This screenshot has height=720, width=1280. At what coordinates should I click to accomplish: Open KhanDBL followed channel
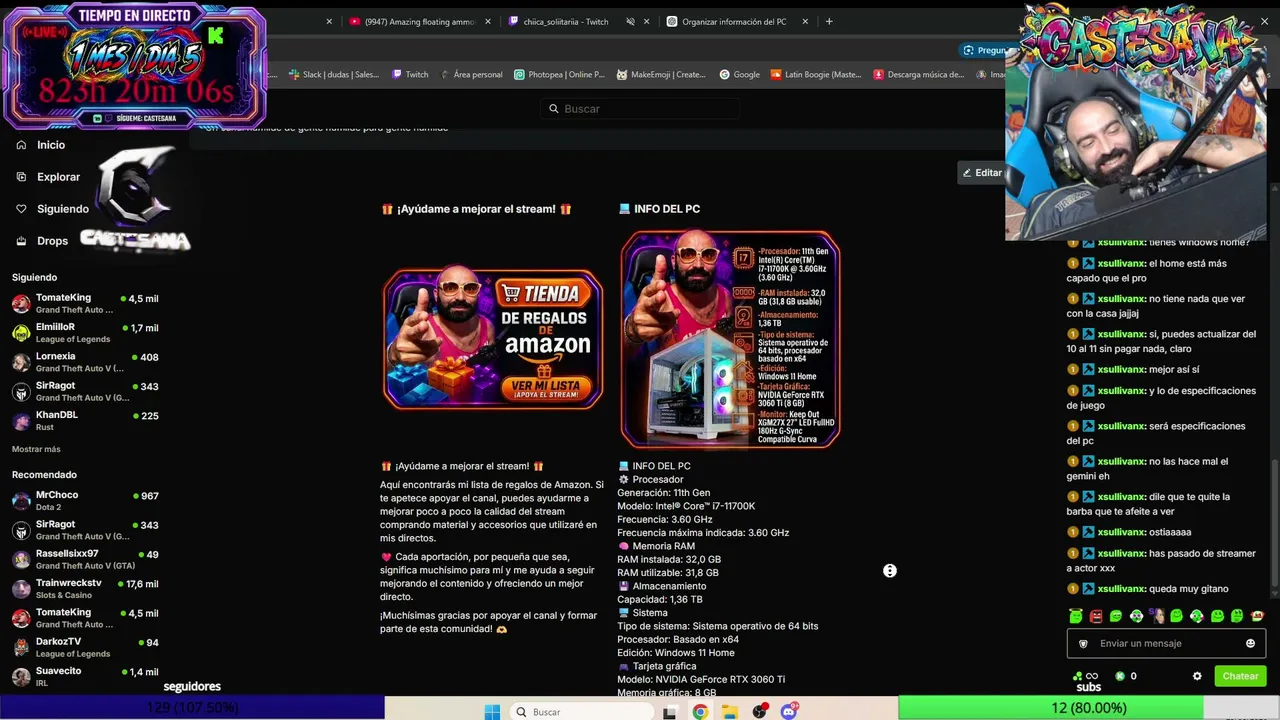[86, 420]
